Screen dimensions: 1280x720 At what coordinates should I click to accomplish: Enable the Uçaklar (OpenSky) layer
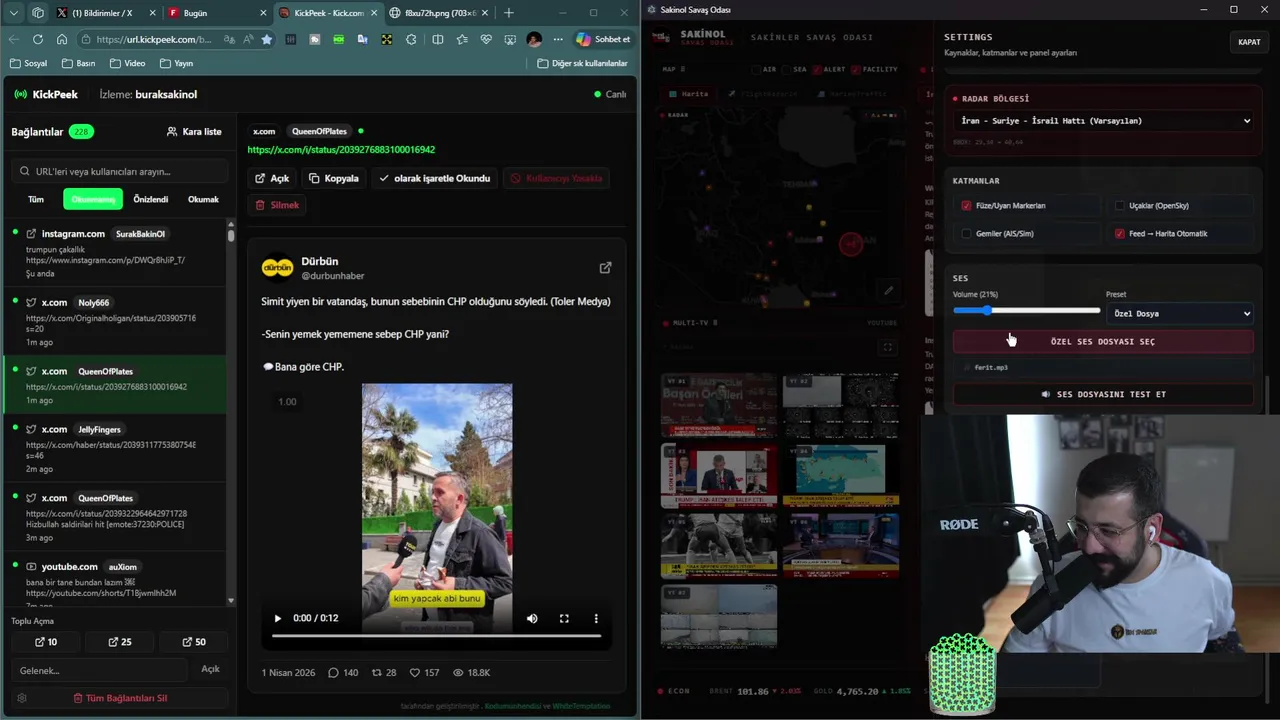coord(1119,205)
